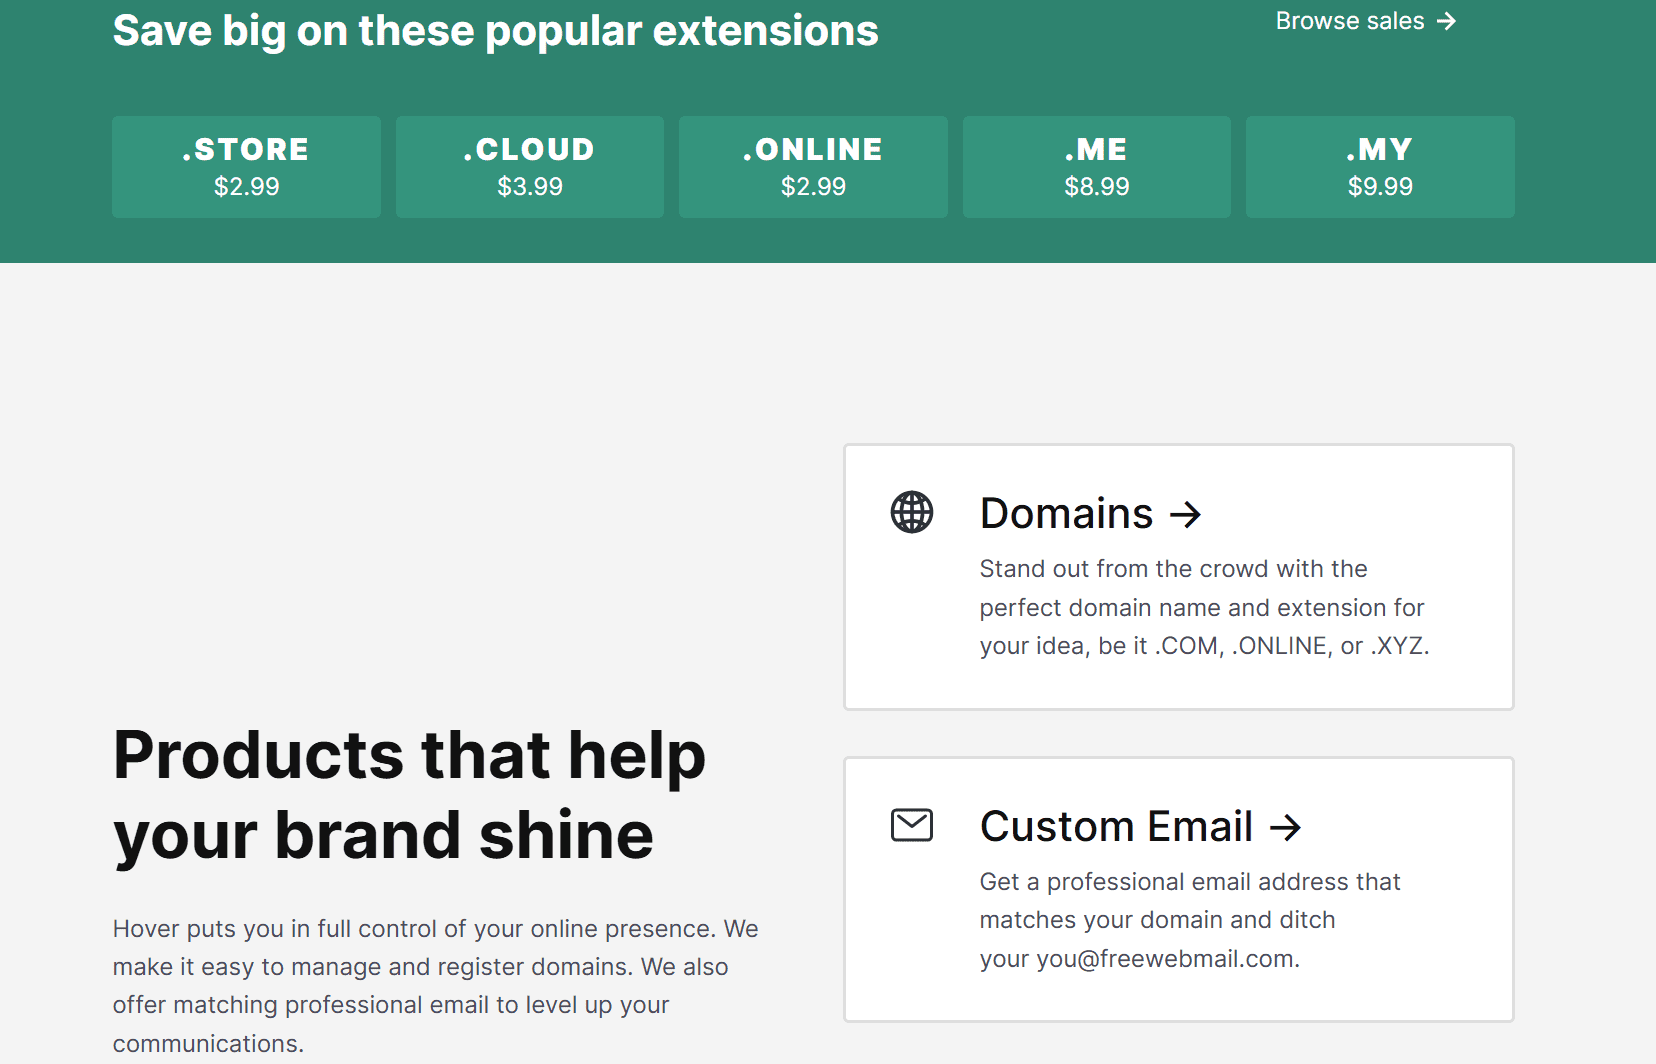1656x1064 pixels.
Task: Click the $3.99 price under .CLOUD
Action: [530, 187]
